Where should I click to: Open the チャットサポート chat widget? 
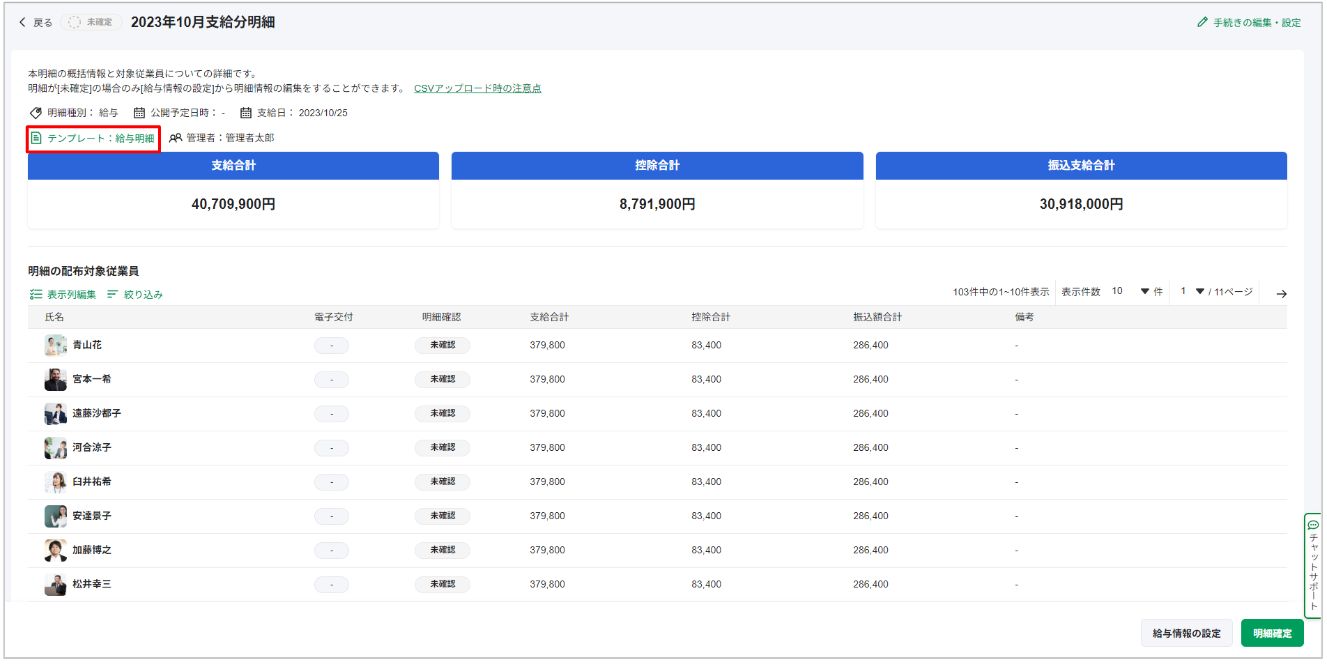[x=1313, y=565]
